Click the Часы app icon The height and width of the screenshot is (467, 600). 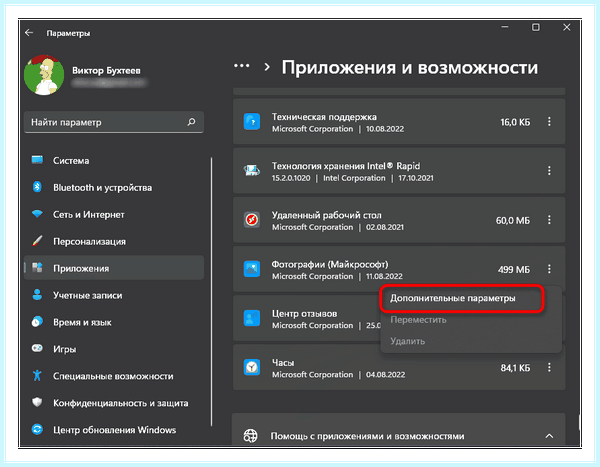click(252, 367)
